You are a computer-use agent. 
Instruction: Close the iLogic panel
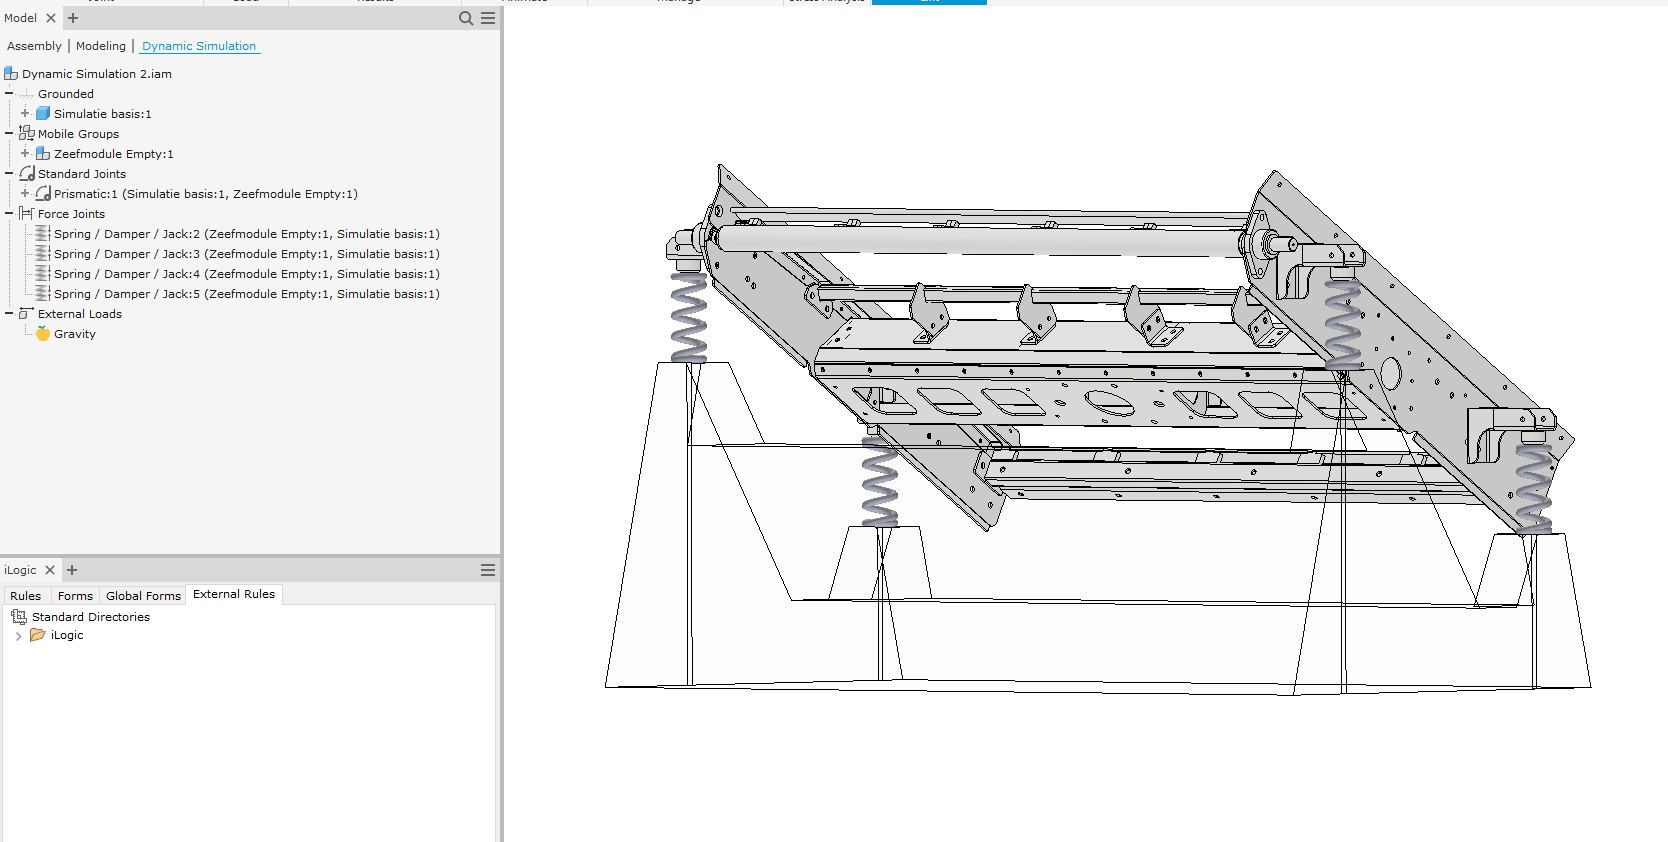click(50, 570)
